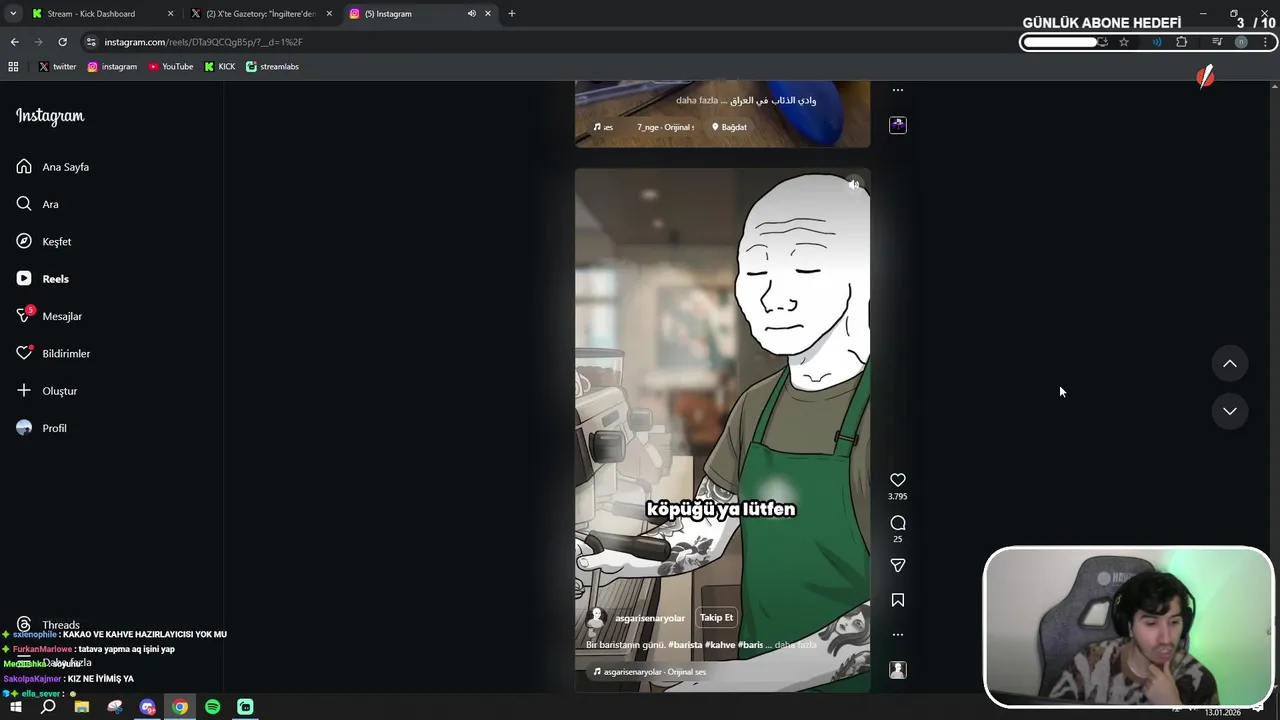This screenshot has width=1280, height=720.
Task: Go back in browser history
Action: 14,42
